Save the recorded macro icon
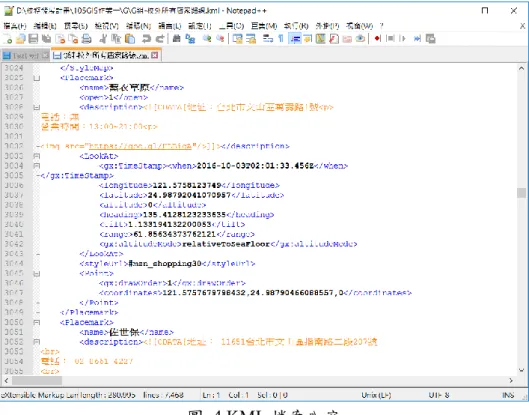The width and height of the screenshot is (529, 415). [430, 39]
